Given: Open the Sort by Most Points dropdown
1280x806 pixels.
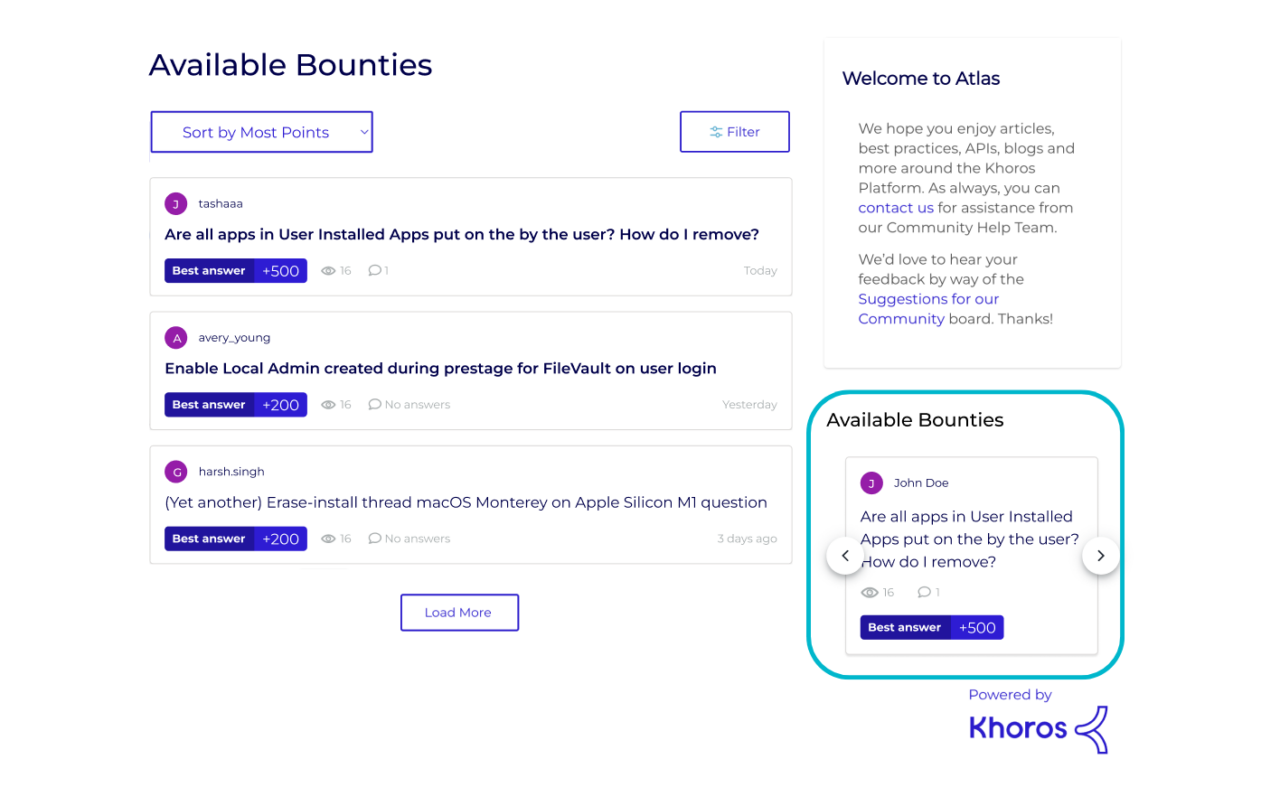Looking at the screenshot, I should click(x=261, y=131).
